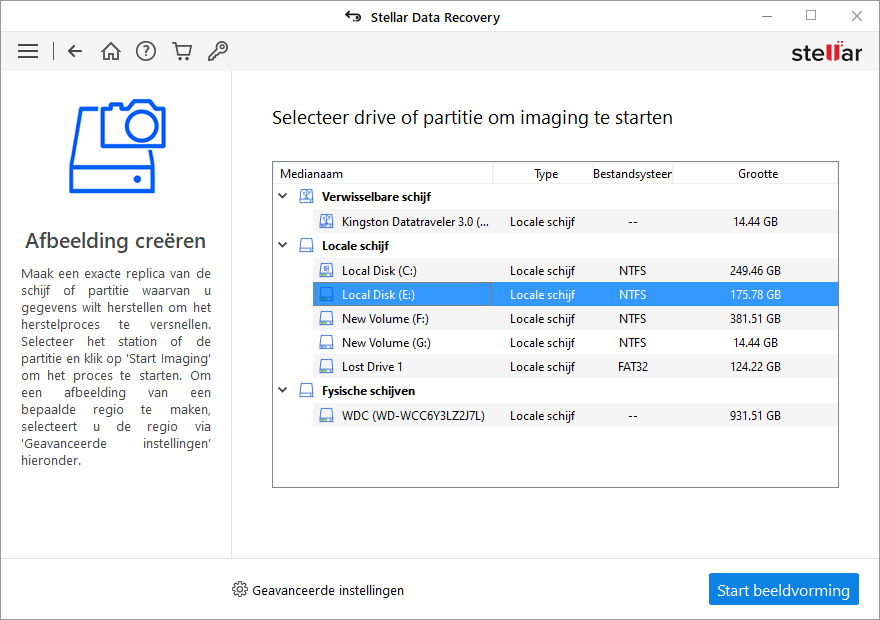Screen dimensions: 880x620
Task: Click the Local Disk (C:) drive icon
Action: [326, 270]
